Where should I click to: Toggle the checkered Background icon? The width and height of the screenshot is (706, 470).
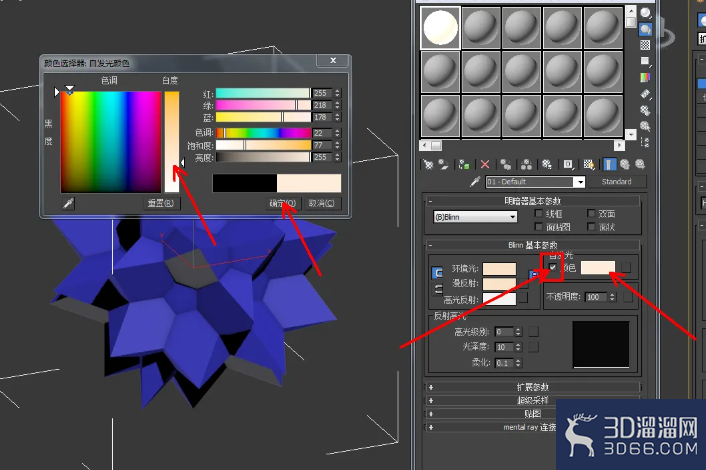click(645, 45)
